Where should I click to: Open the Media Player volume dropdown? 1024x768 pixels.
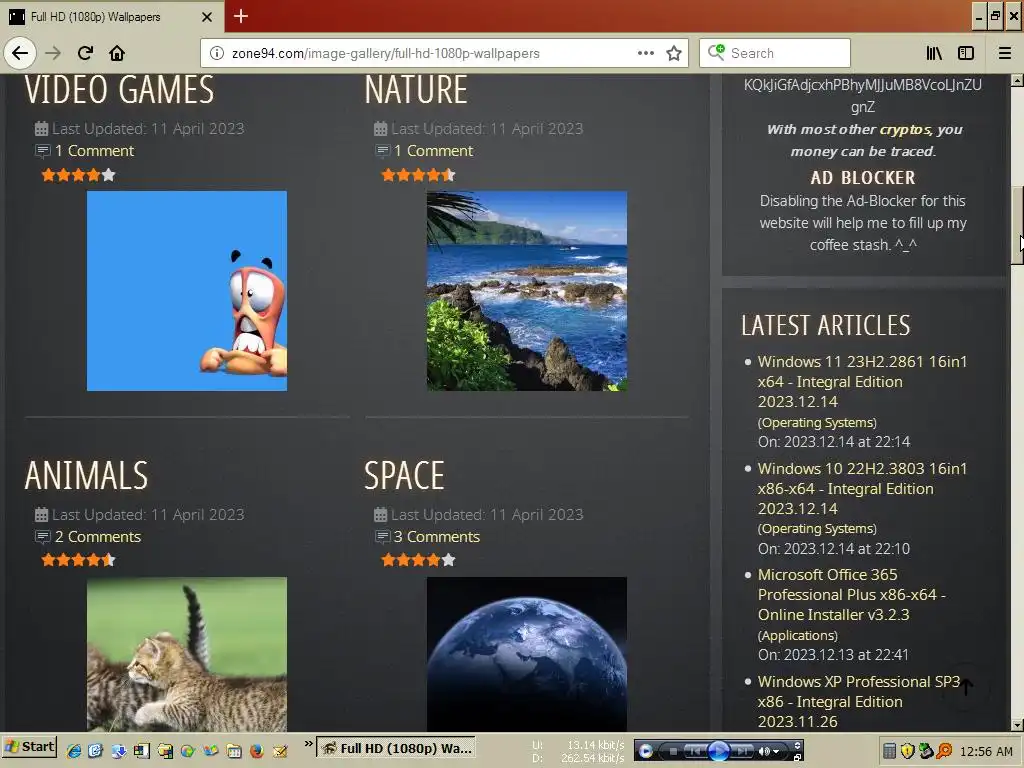coord(776,752)
